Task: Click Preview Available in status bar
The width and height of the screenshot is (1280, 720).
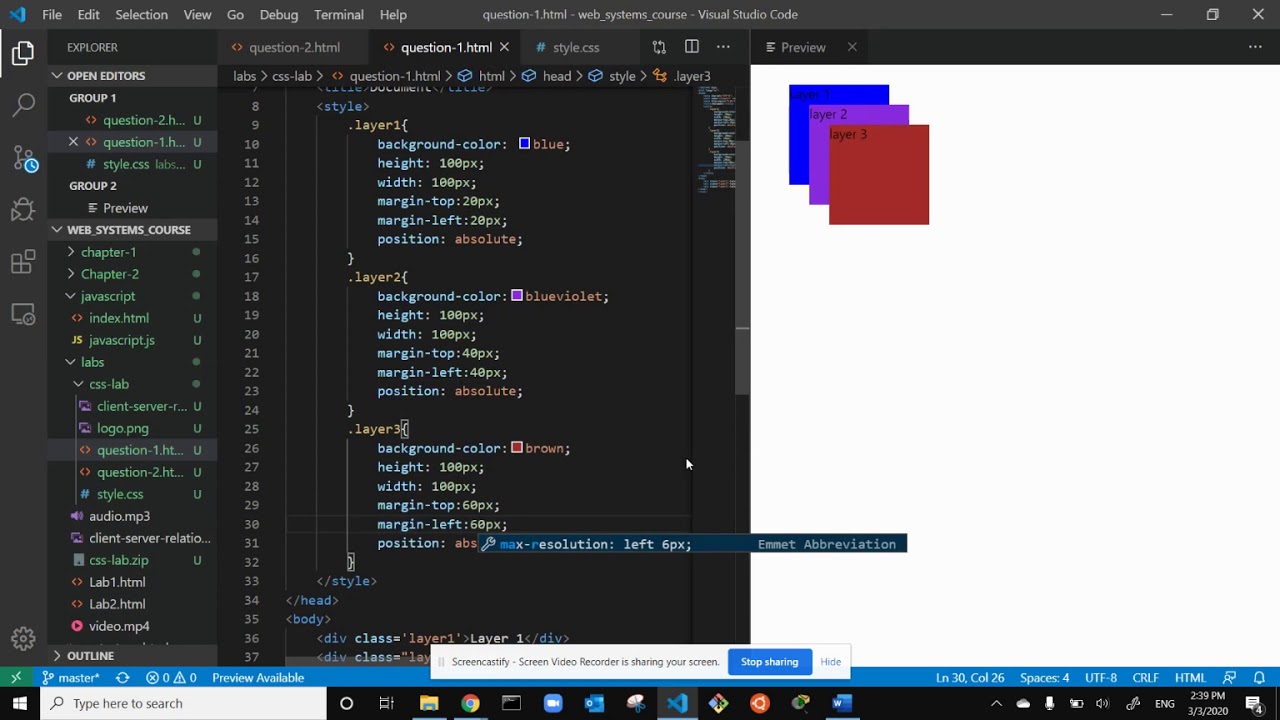Action: point(258,677)
